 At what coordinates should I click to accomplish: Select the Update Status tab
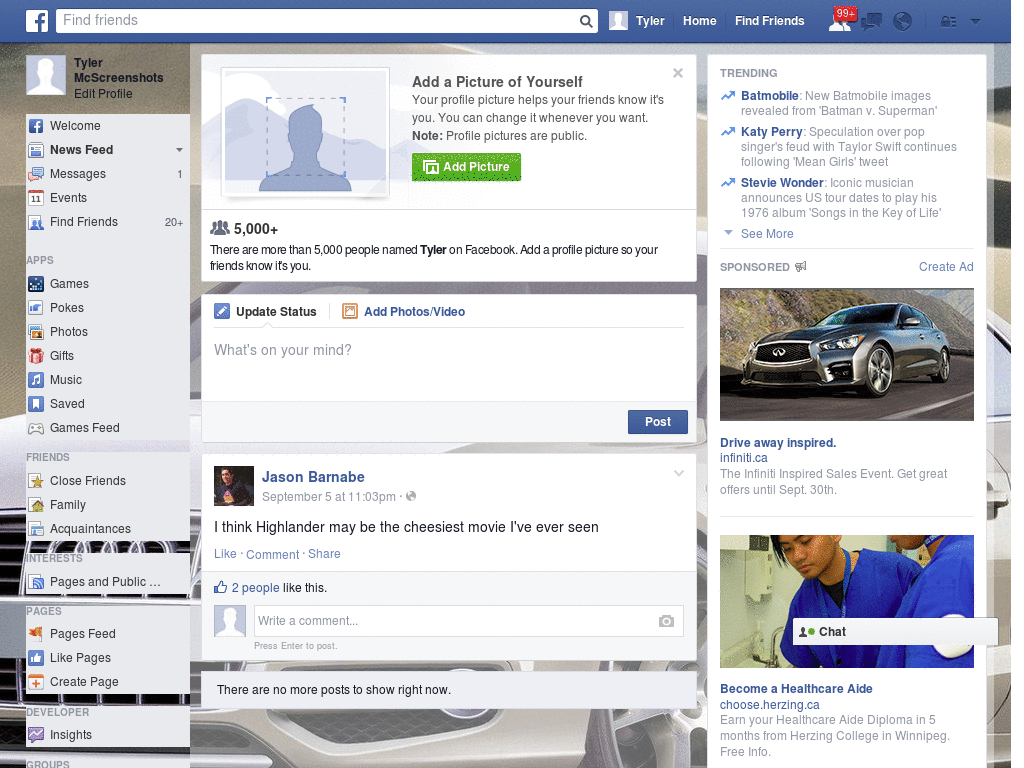point(265,312)
